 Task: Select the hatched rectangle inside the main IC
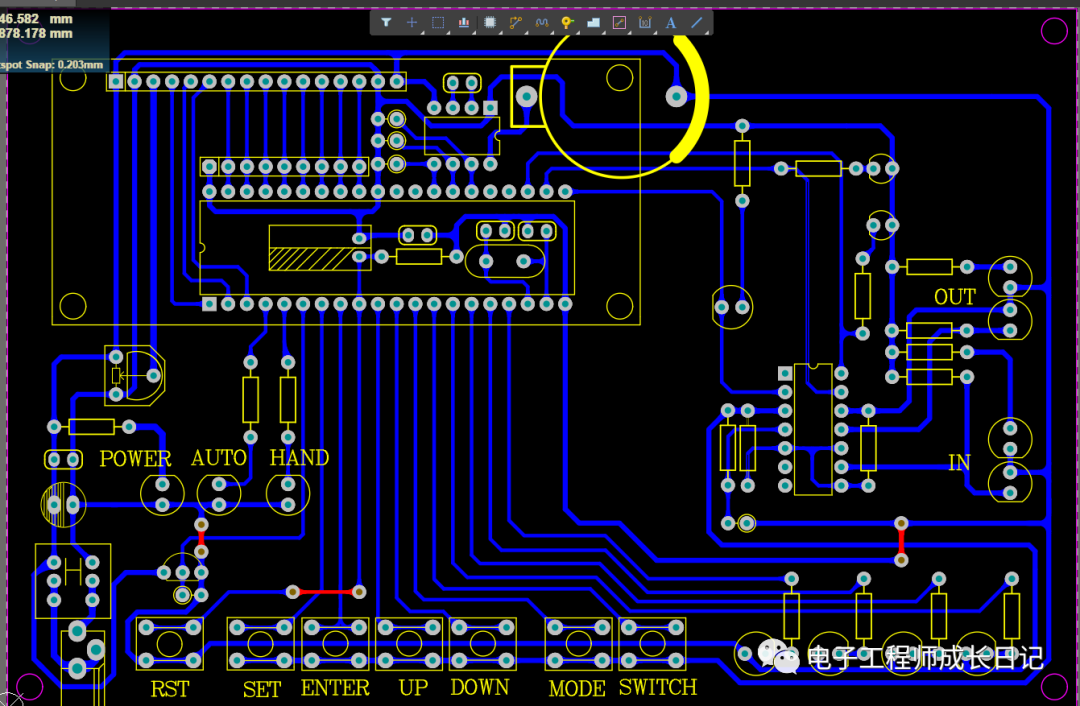(x=320, y=258)
